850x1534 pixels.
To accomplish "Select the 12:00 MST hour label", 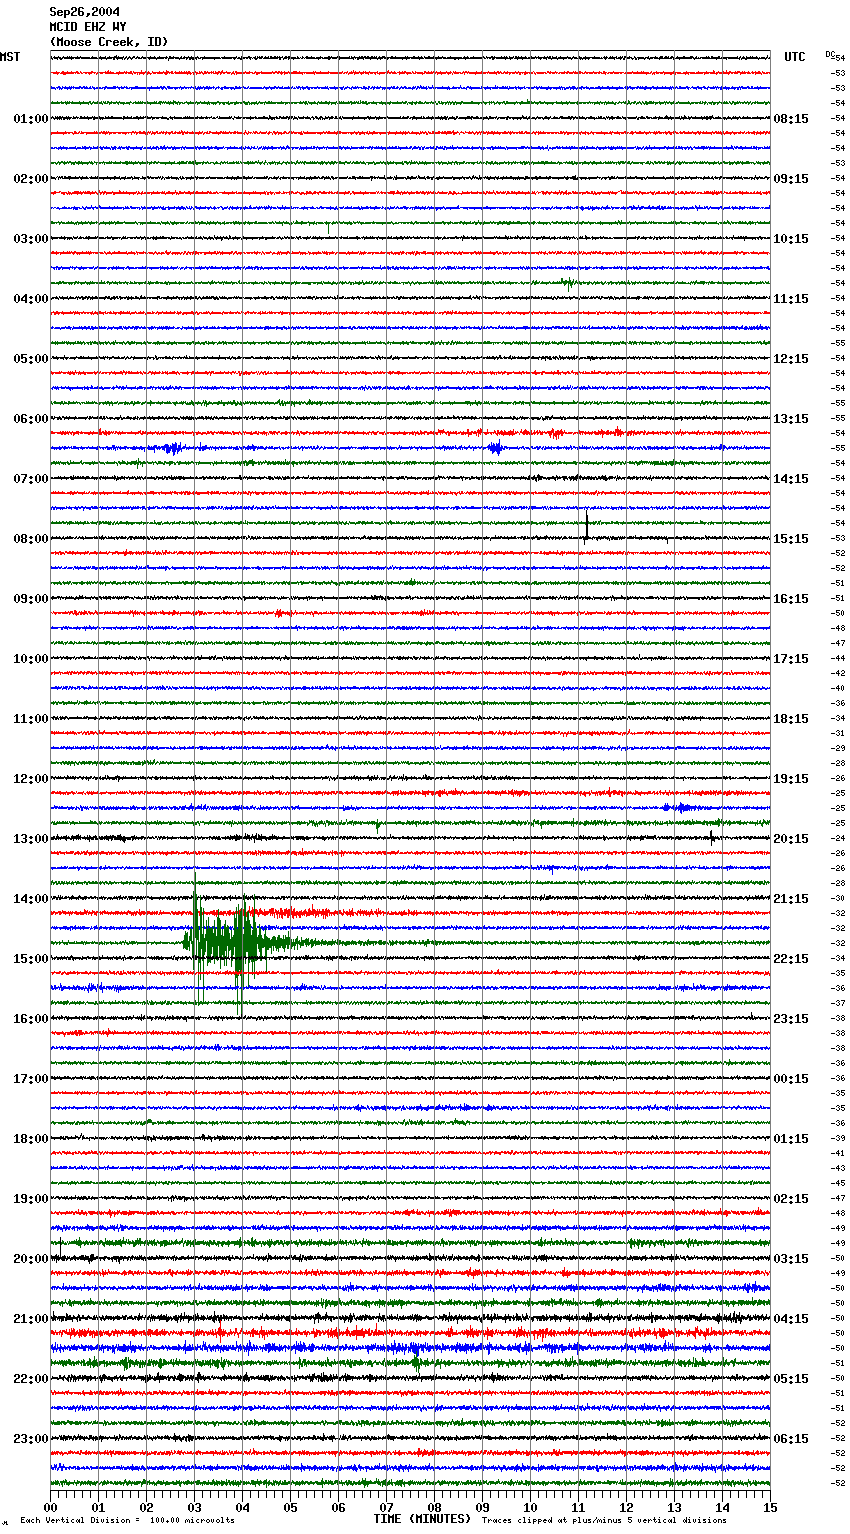I will click(31, 779).
